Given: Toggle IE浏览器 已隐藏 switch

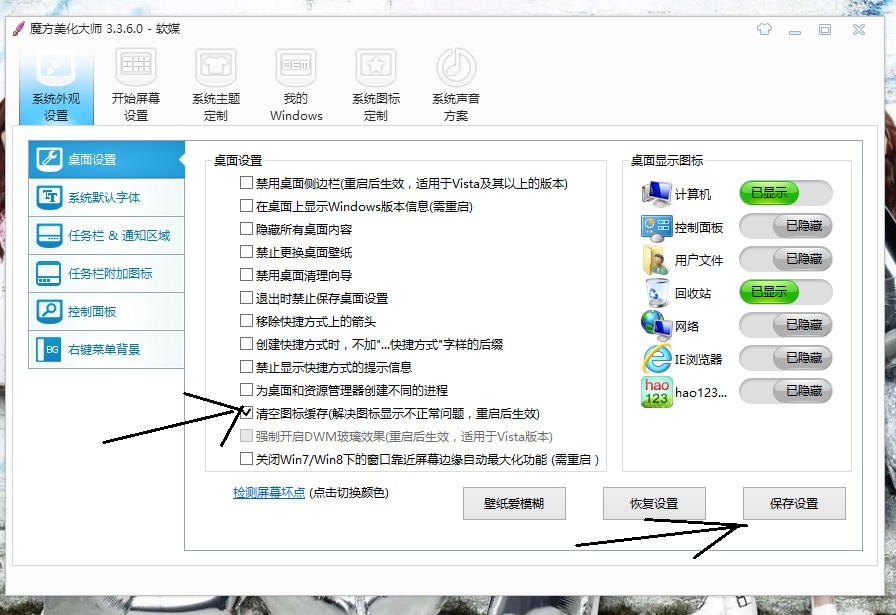Looking at the screenshot, I should (x=785, y=358).
